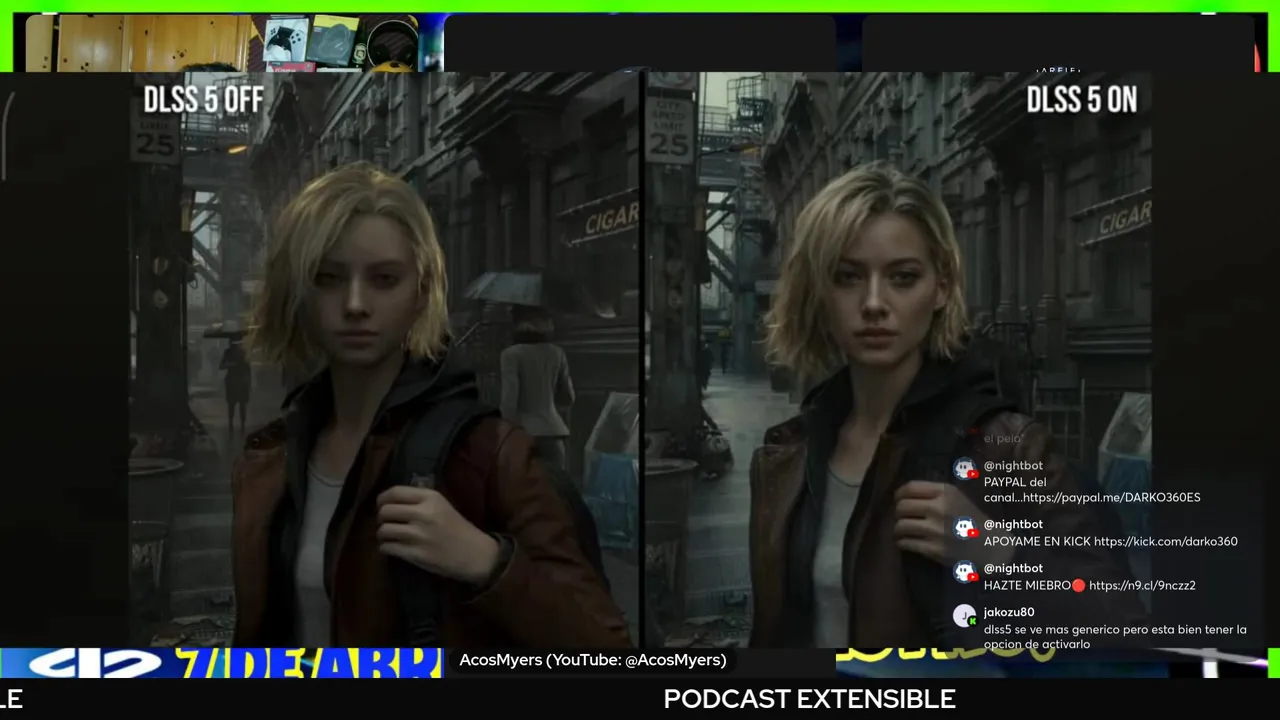Click the jakozu80 username in chat
This screenshot has width=1280, height=720.
pyautogui.click(x=1009, y=612)
